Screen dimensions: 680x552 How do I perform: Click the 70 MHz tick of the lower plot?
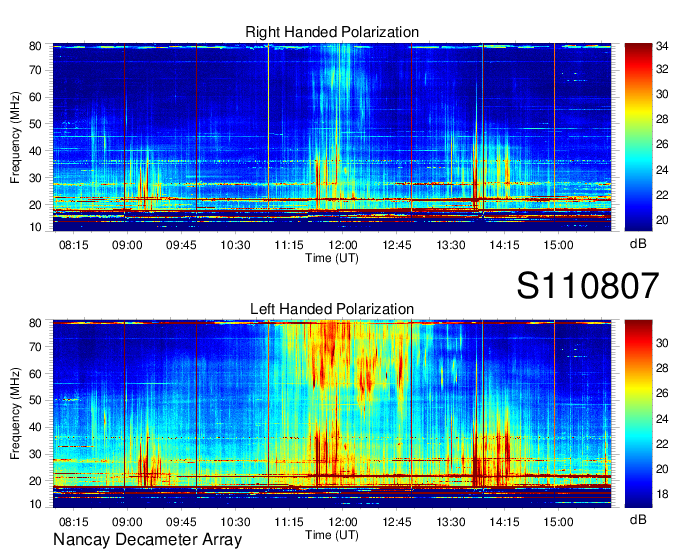coord(35,346)
